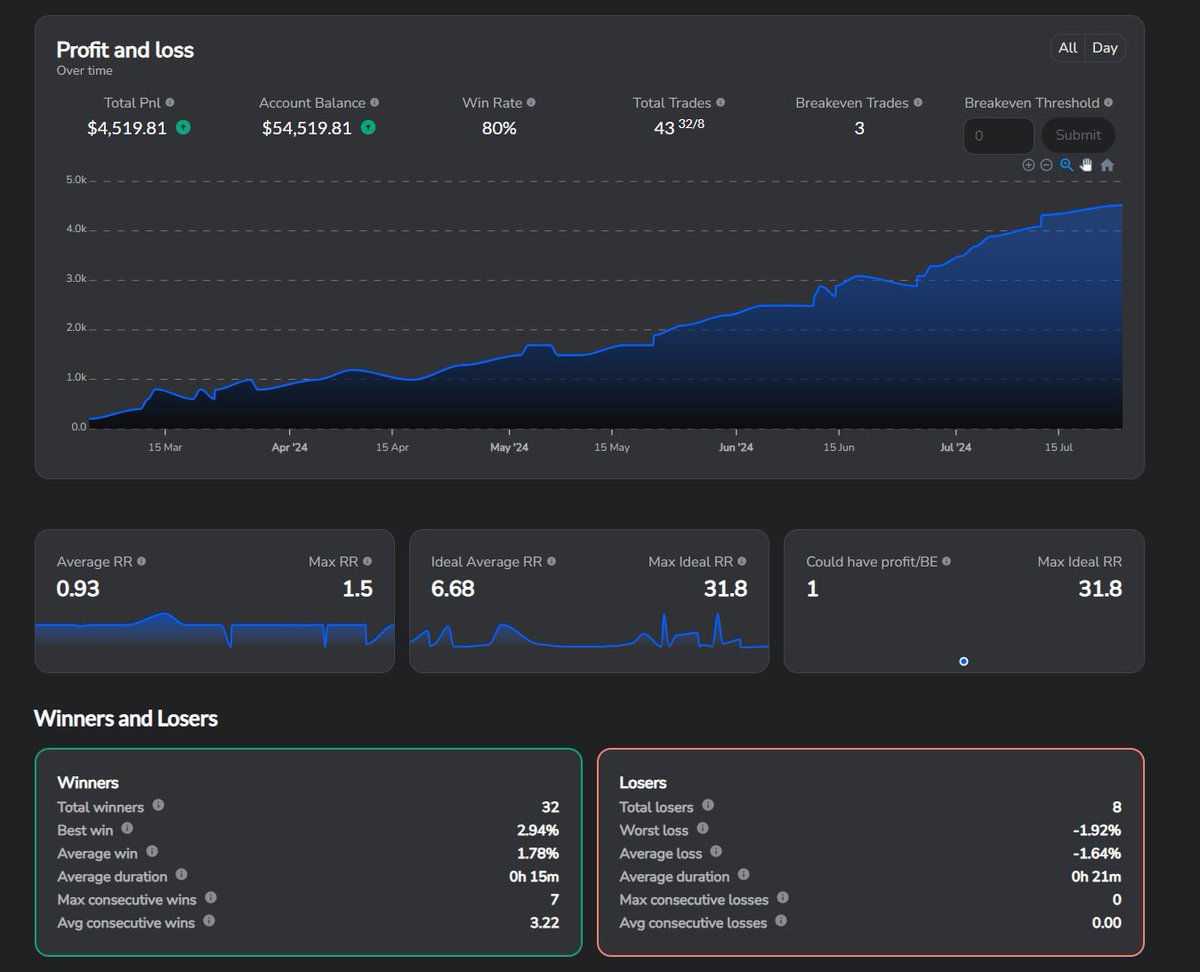Screen dimensions: 1200x972
Task: Show info for Breakeven Threshold
Action: (1108, 102)
